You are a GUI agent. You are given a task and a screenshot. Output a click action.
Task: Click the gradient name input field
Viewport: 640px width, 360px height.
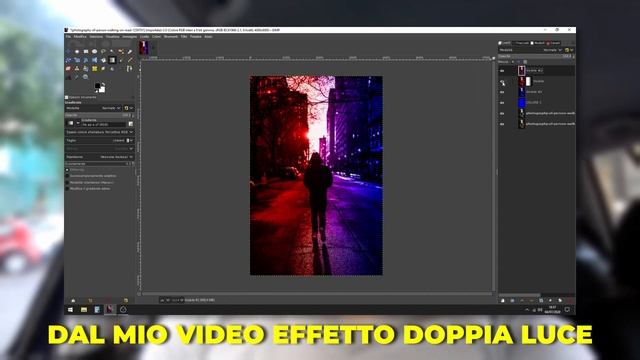click(104, 124)
